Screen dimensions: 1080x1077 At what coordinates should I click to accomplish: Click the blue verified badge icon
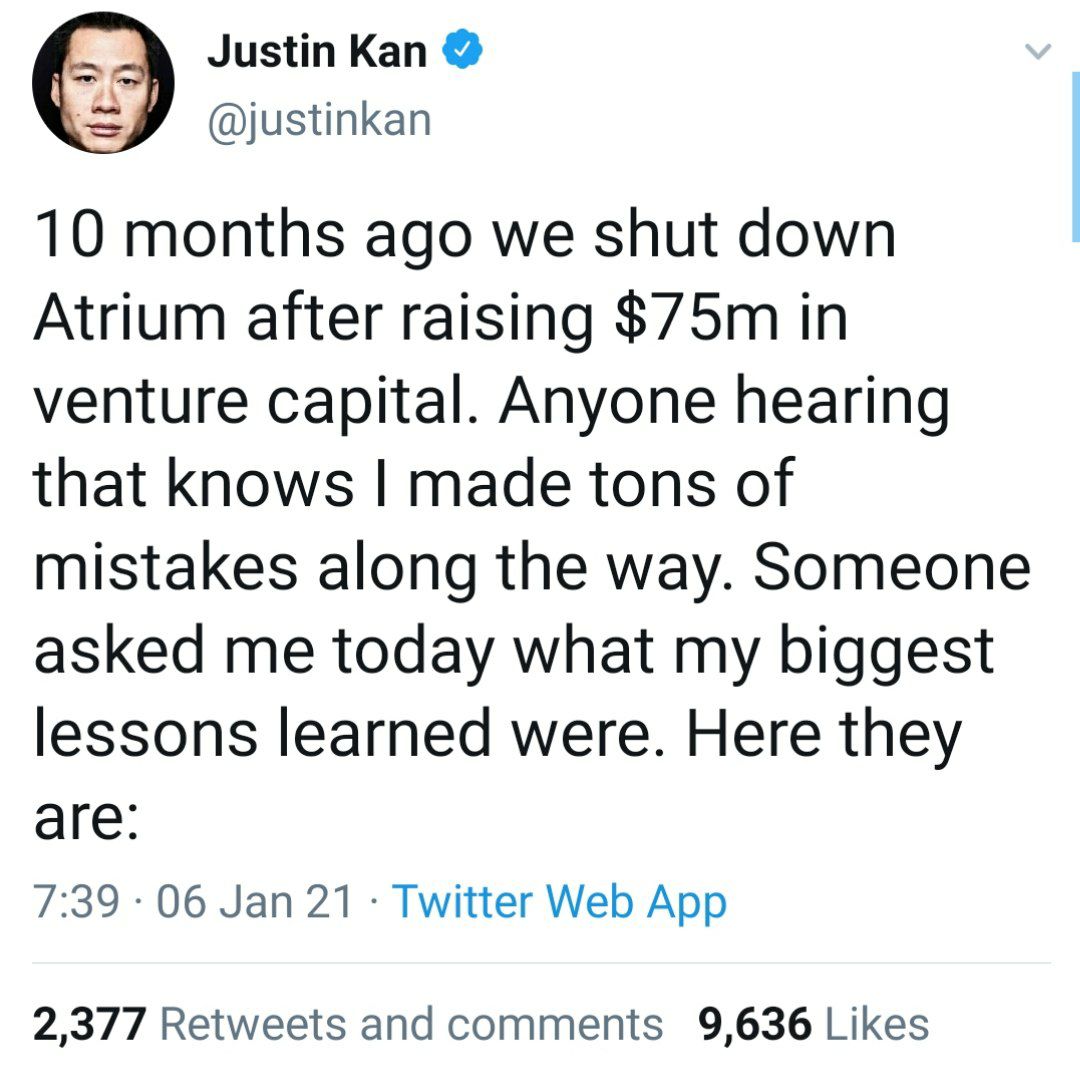(462, 52)
